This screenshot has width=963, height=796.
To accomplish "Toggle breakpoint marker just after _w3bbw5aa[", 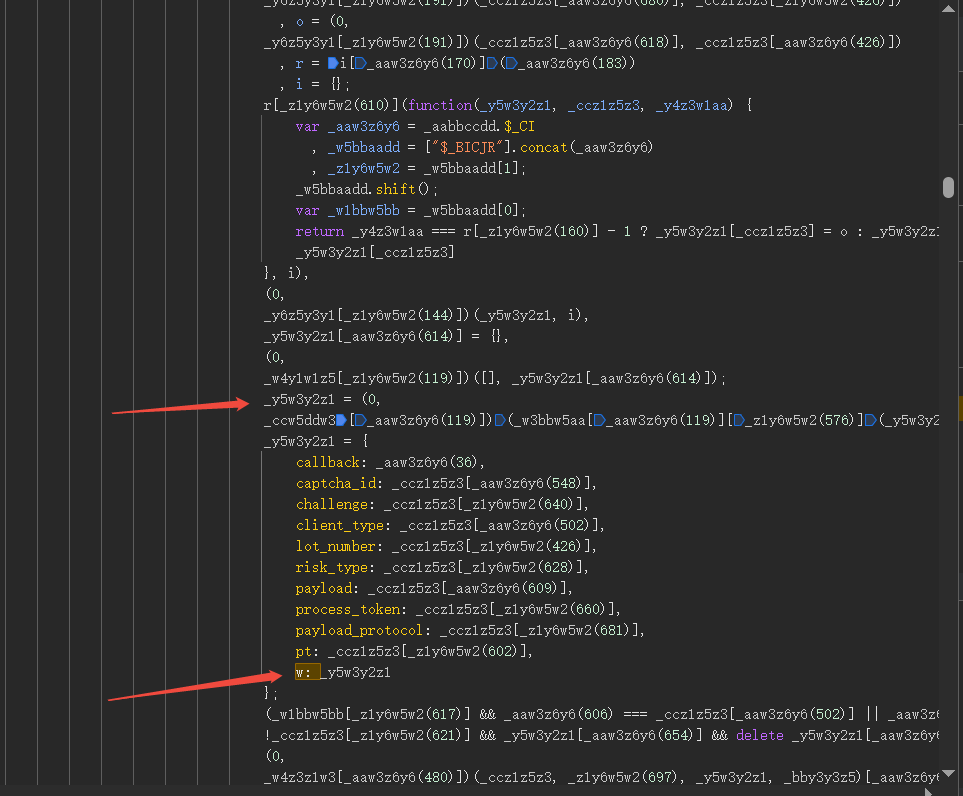I will (599, 420).
